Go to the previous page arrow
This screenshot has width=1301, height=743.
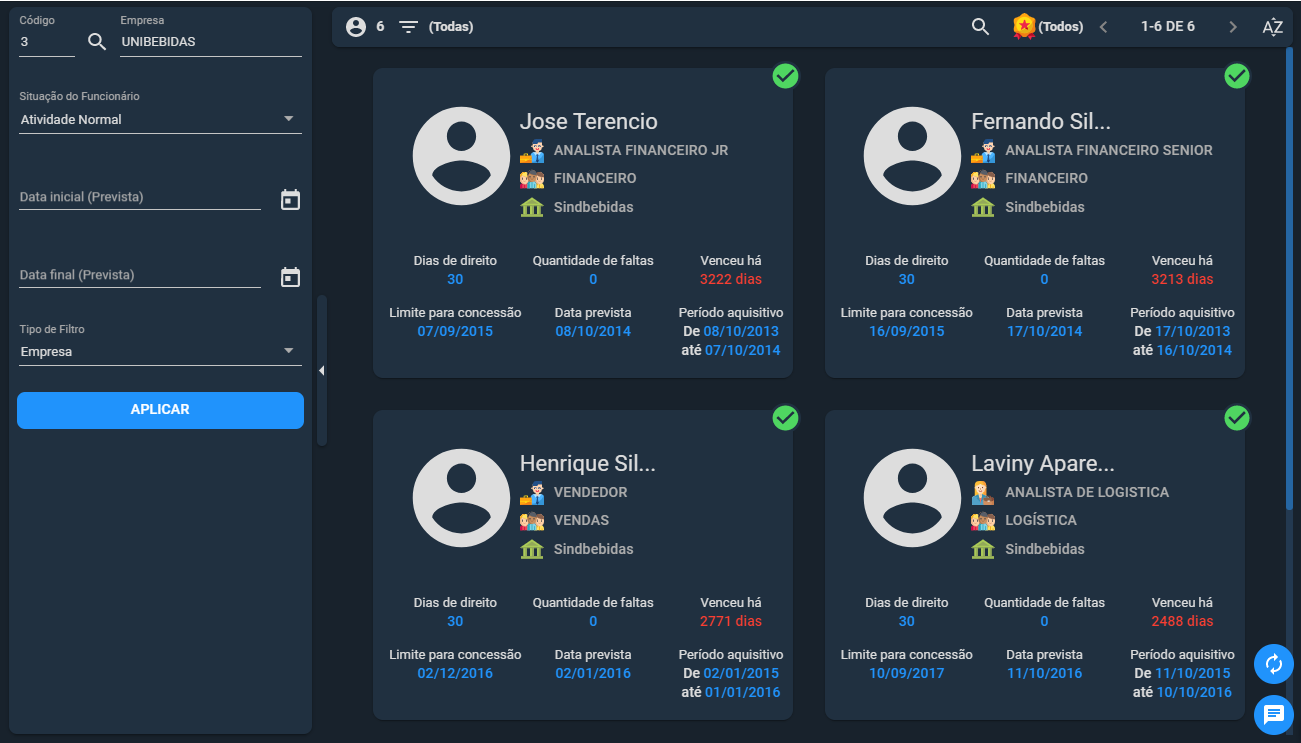1103,27
